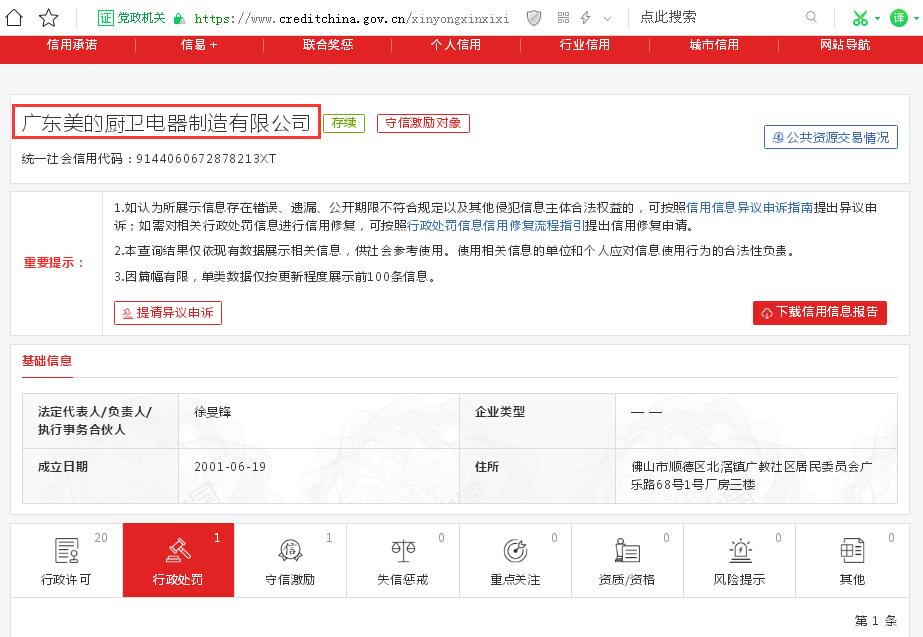Click the green padlock security icon
The width and height of the screenshot is (923, 637).
[179, 19]
